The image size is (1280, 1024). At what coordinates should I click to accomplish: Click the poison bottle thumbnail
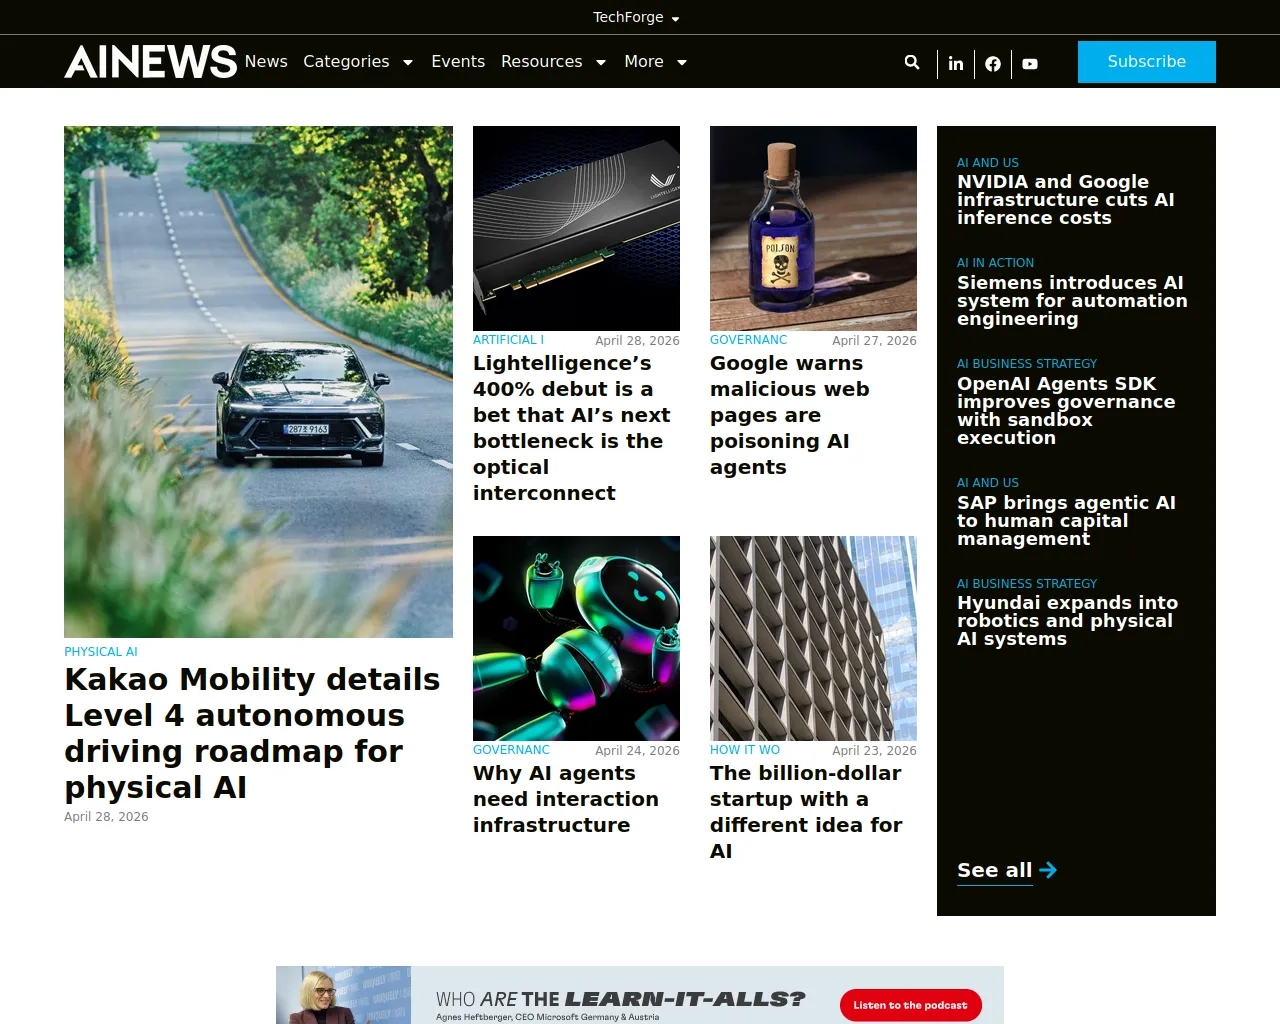[813, 228]
